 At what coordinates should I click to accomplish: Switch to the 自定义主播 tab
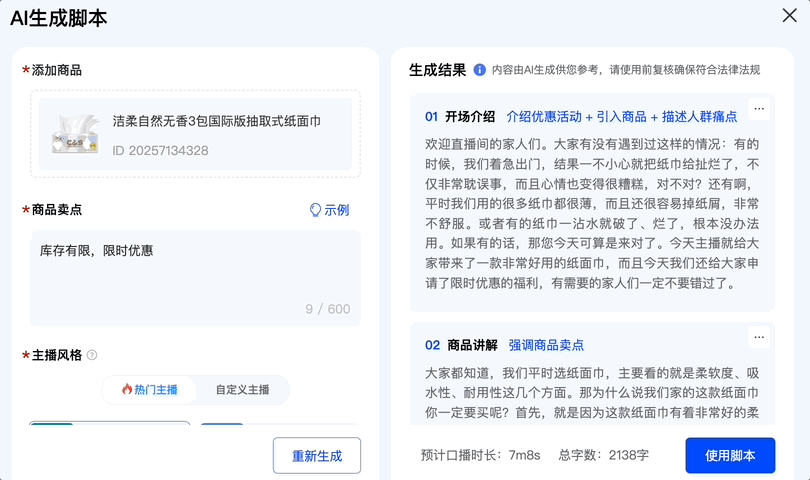(242, 389)
